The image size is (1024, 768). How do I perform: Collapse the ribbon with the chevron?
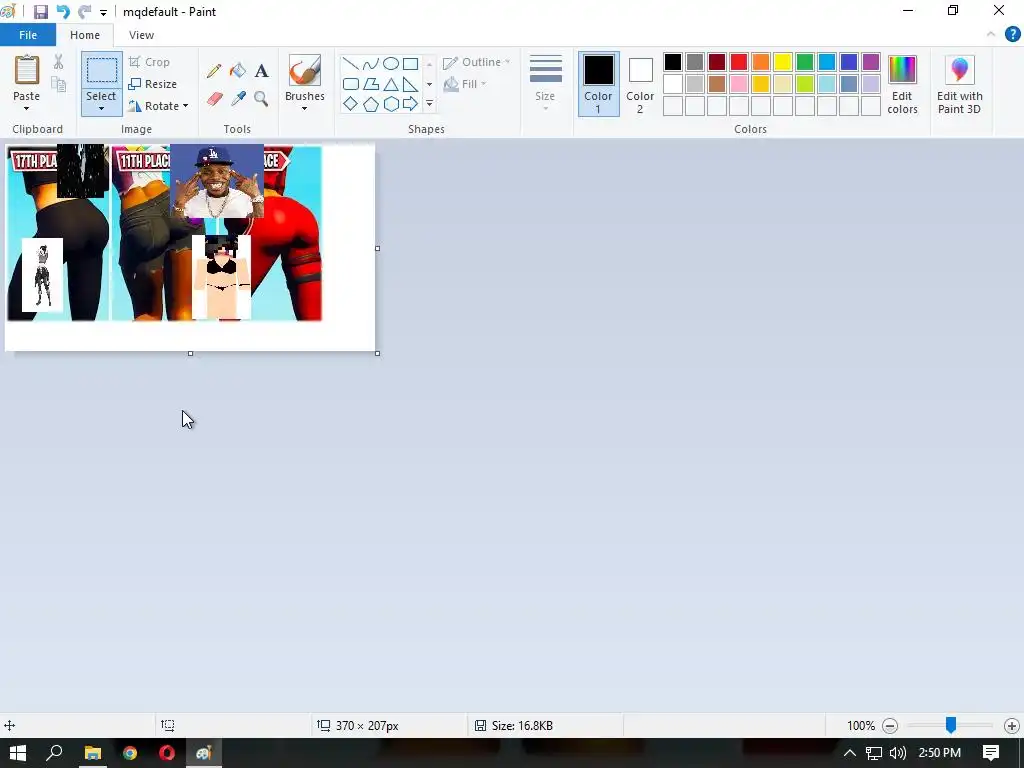pyautogui.click(x=991, y=35)
